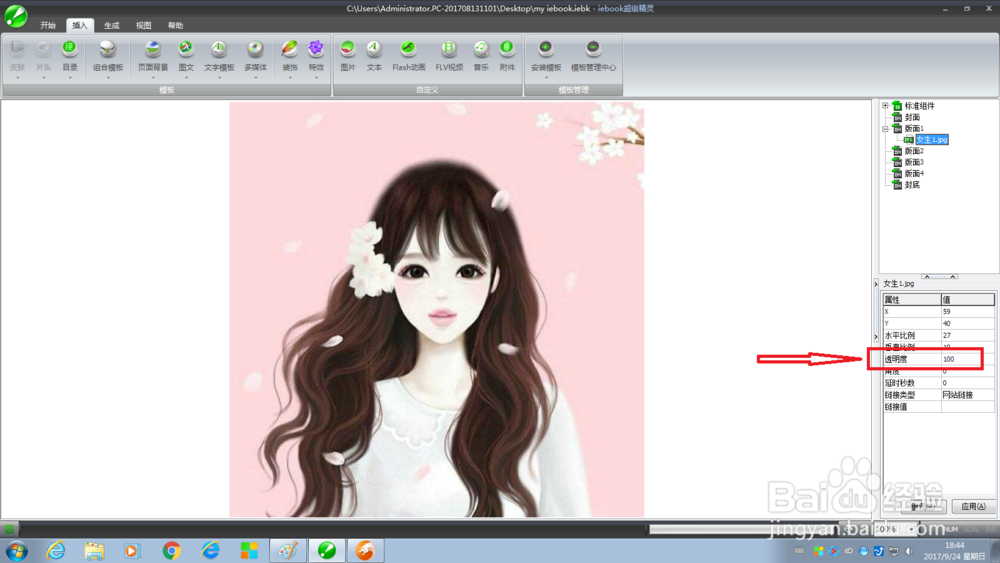Click the Y property value 40

967,323
